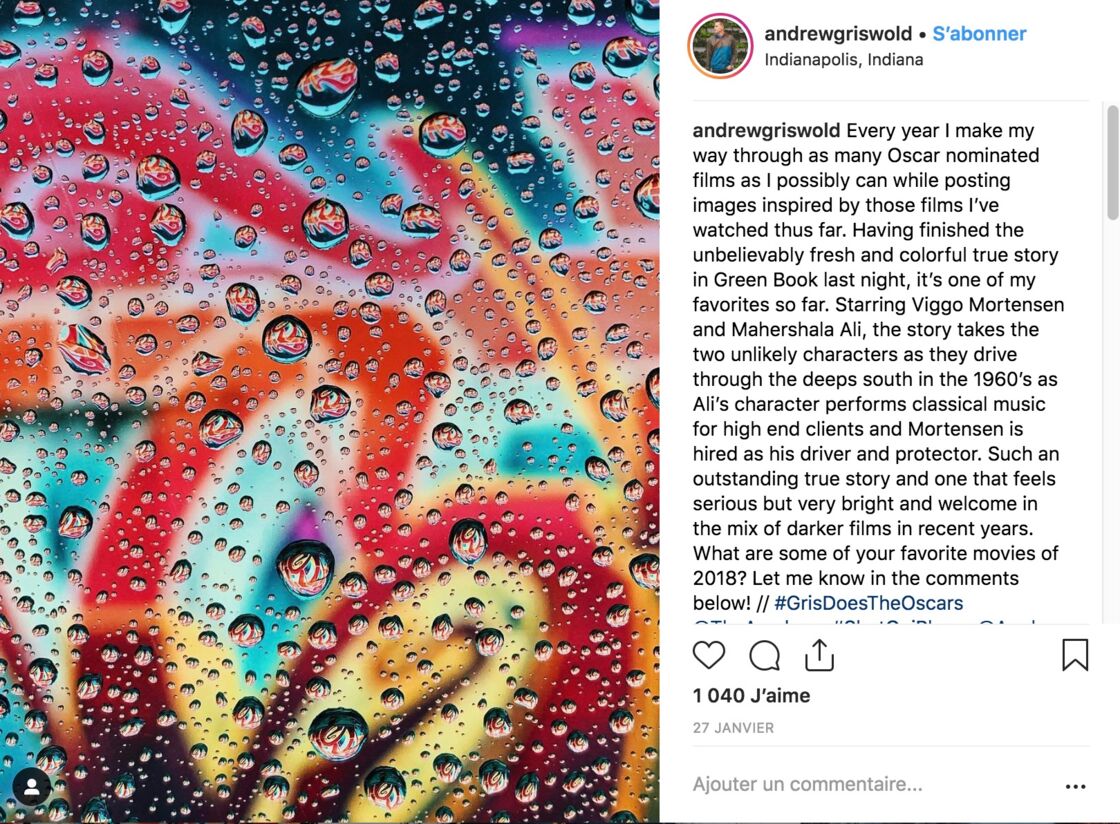Save the post with the bookmark icon

(x=1075, y=655)
